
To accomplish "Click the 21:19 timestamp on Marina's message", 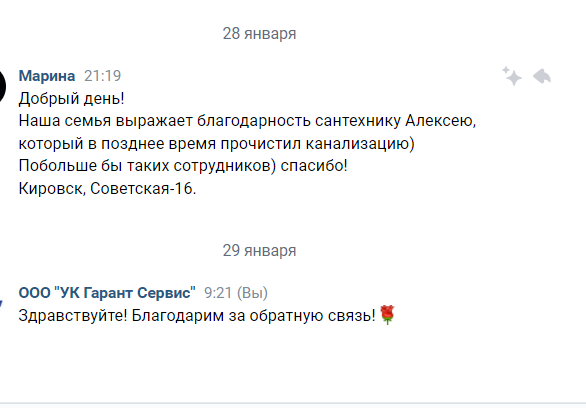I will tap(102, 76).
